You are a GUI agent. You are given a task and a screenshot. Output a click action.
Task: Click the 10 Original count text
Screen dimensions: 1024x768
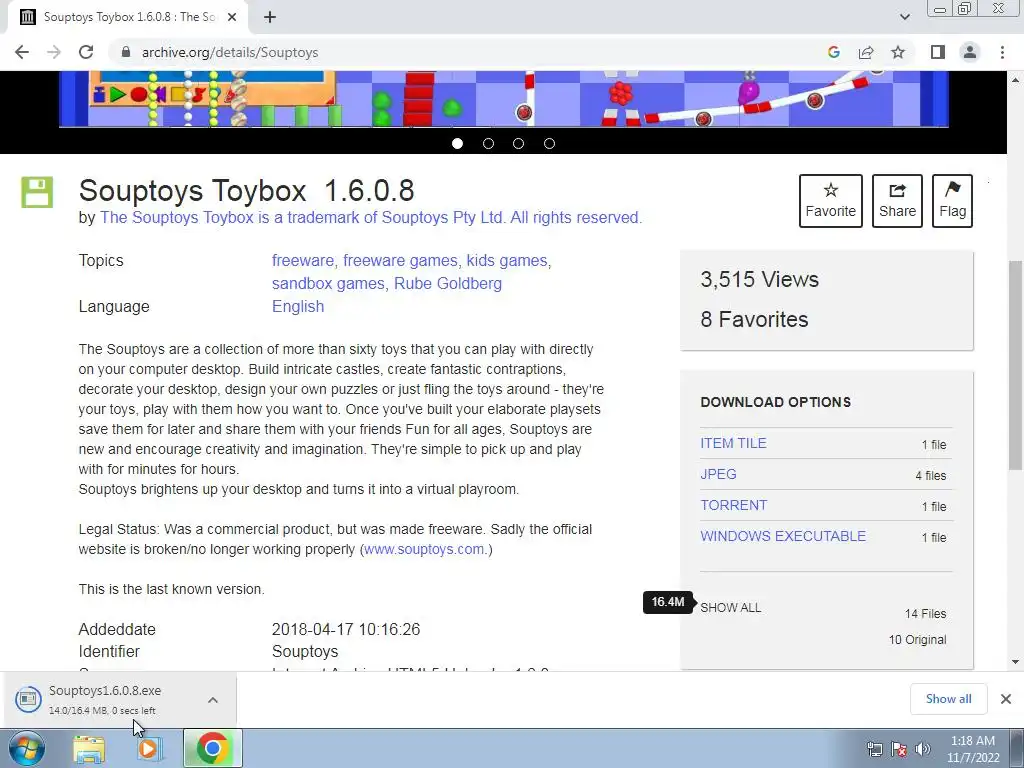pyautogui.click(x=917, y=640)
